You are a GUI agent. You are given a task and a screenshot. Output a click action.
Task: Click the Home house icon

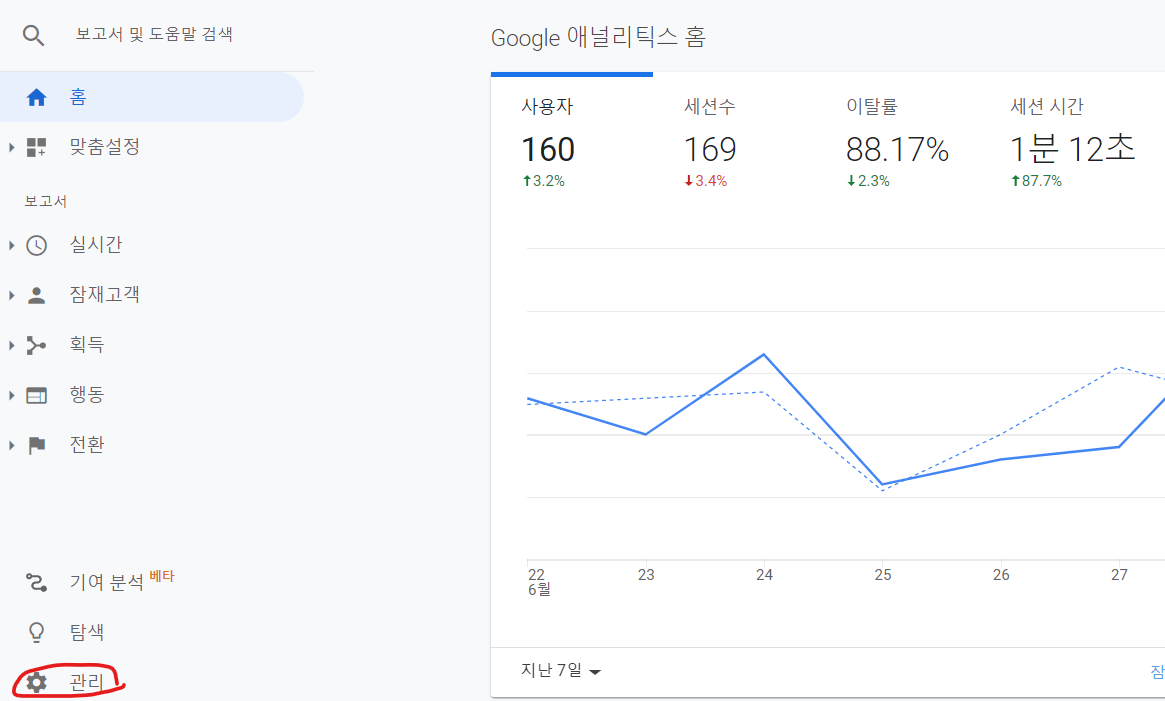(36, 97)
